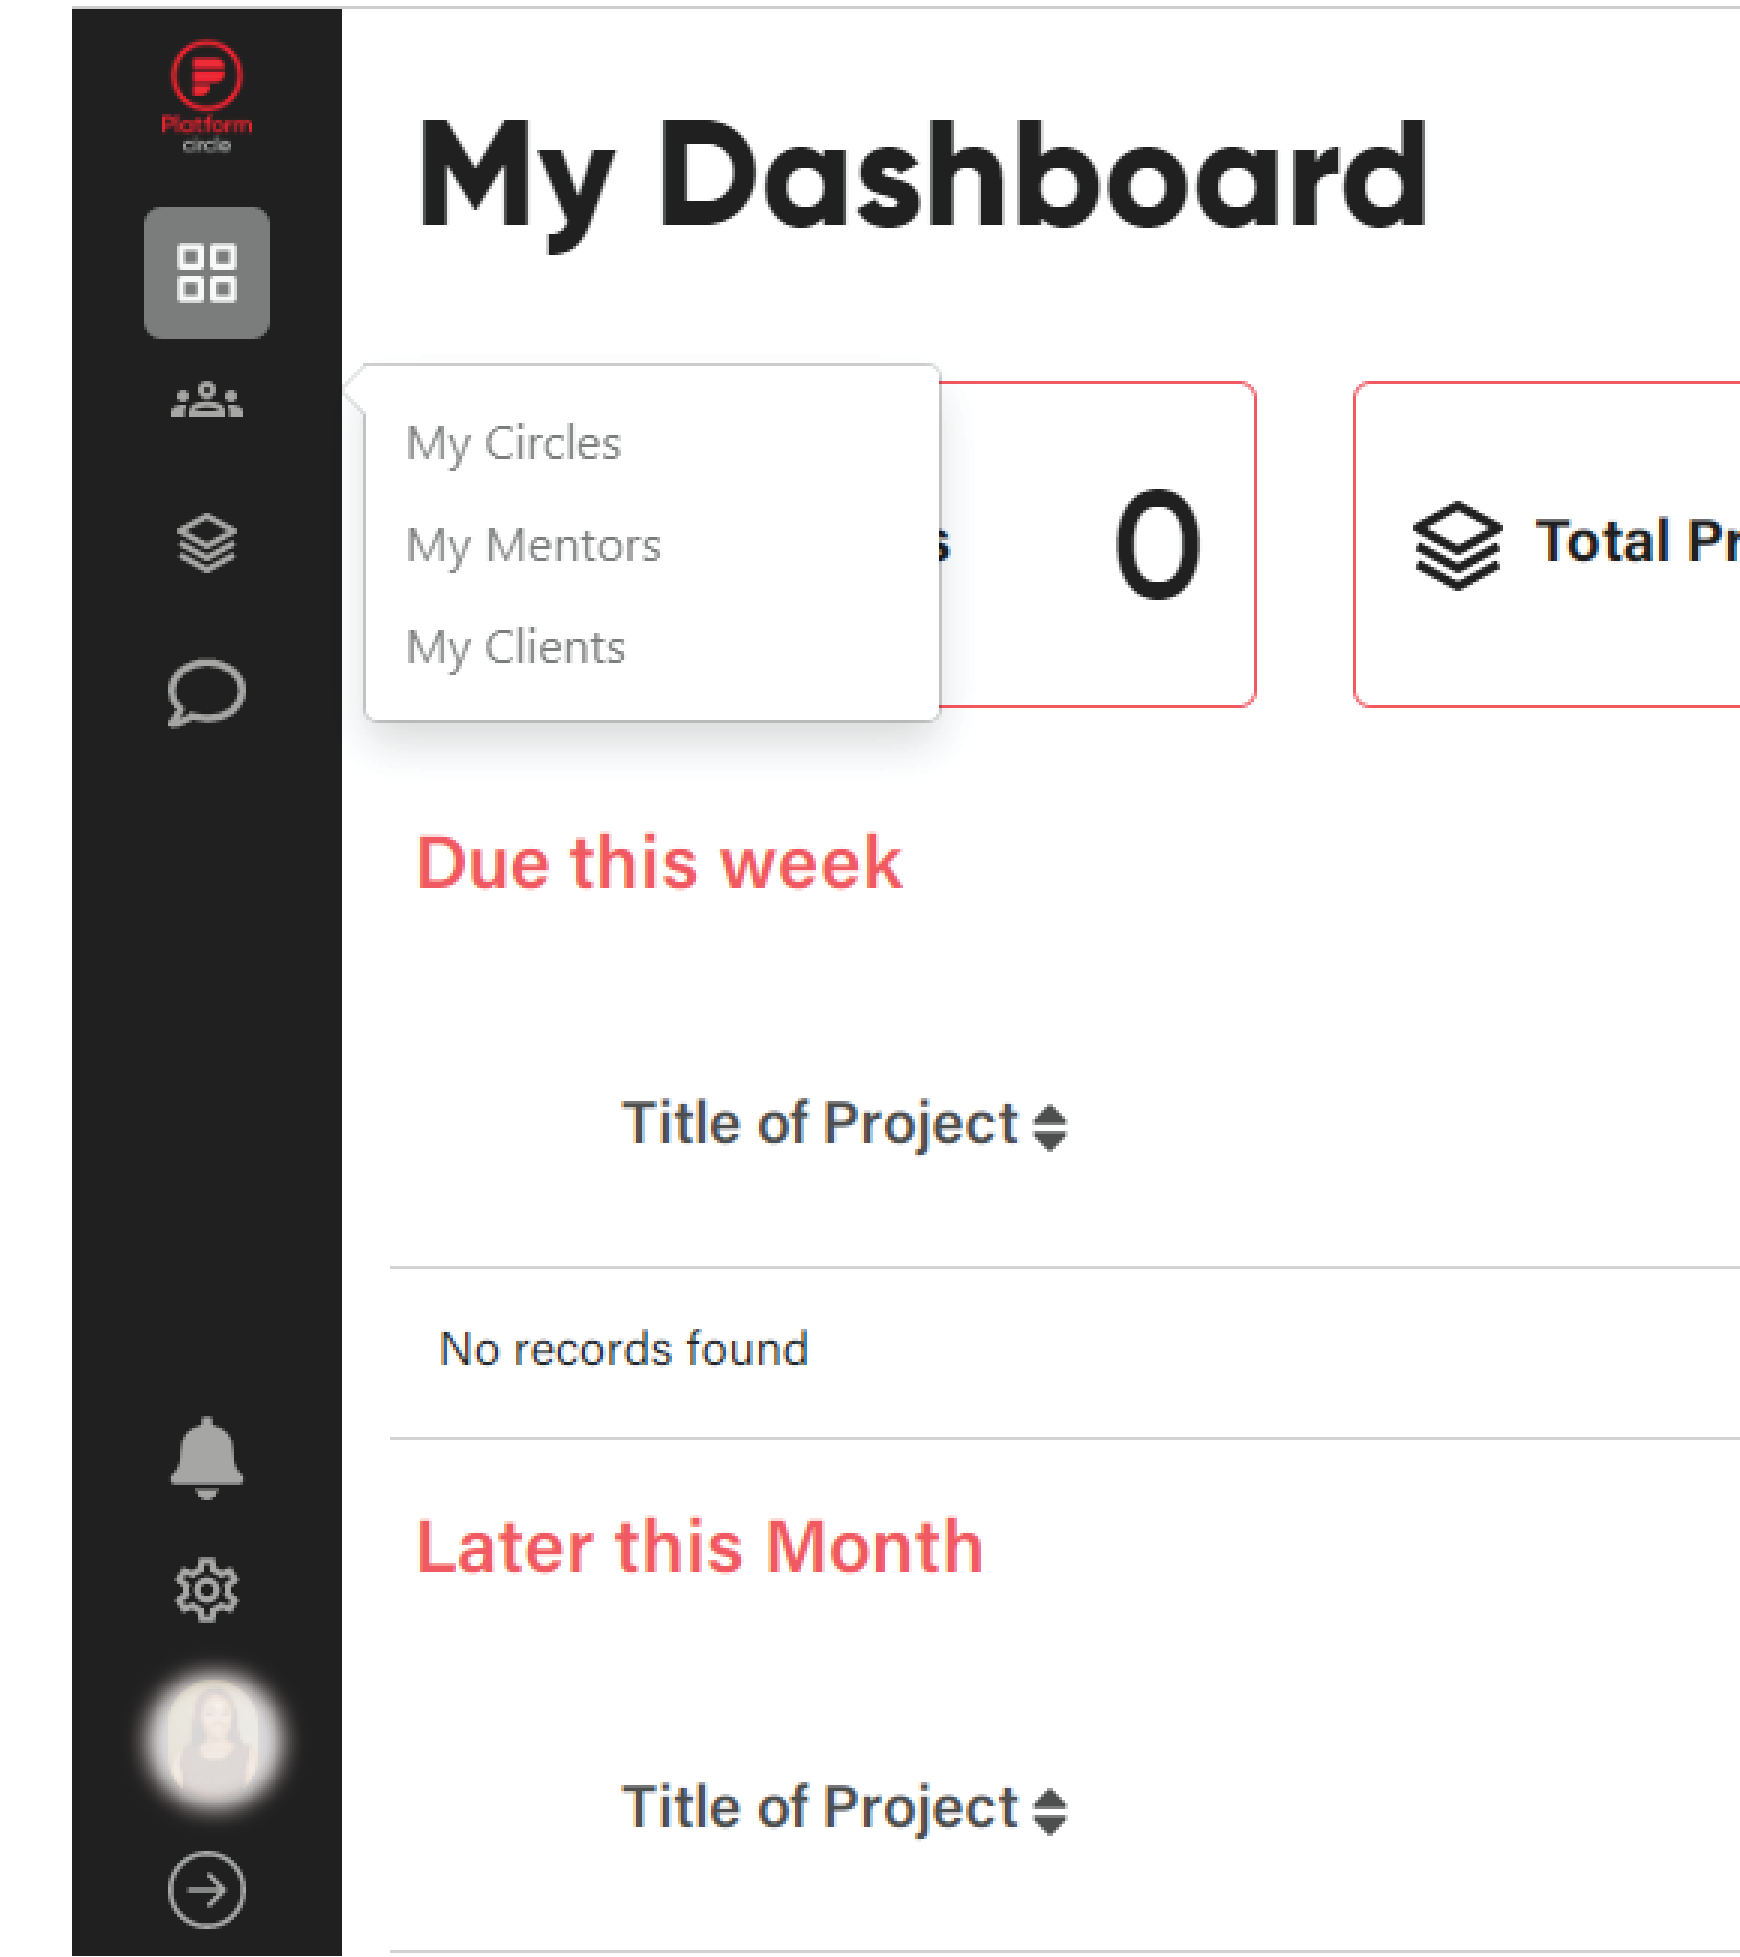Click the user profile avatar photo
Screen dimensions: 1740x1957
[214, 1740]
